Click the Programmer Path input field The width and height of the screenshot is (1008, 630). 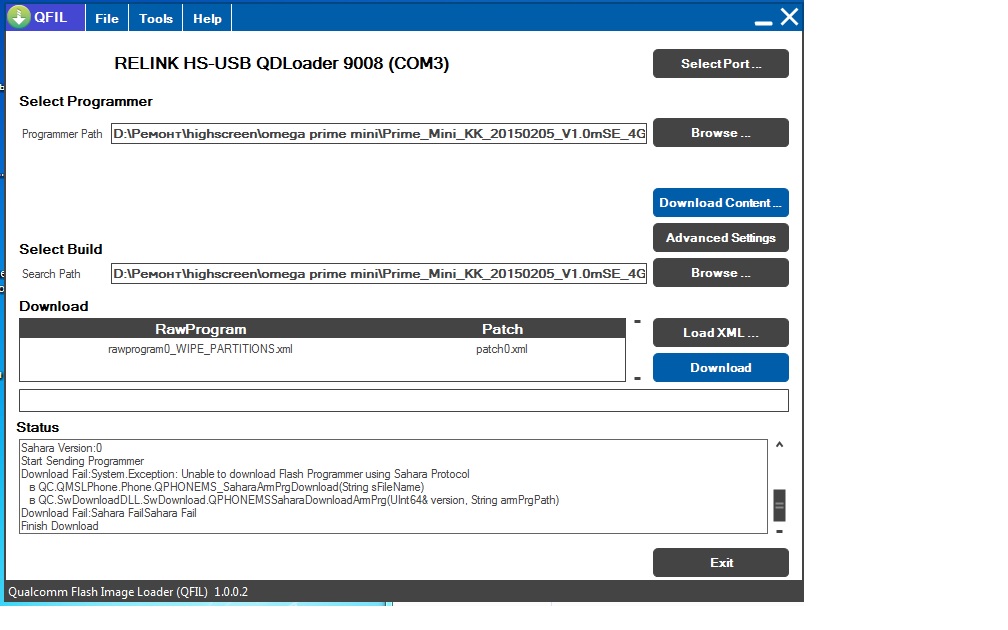pyautogui.click(x=379, y=134)
